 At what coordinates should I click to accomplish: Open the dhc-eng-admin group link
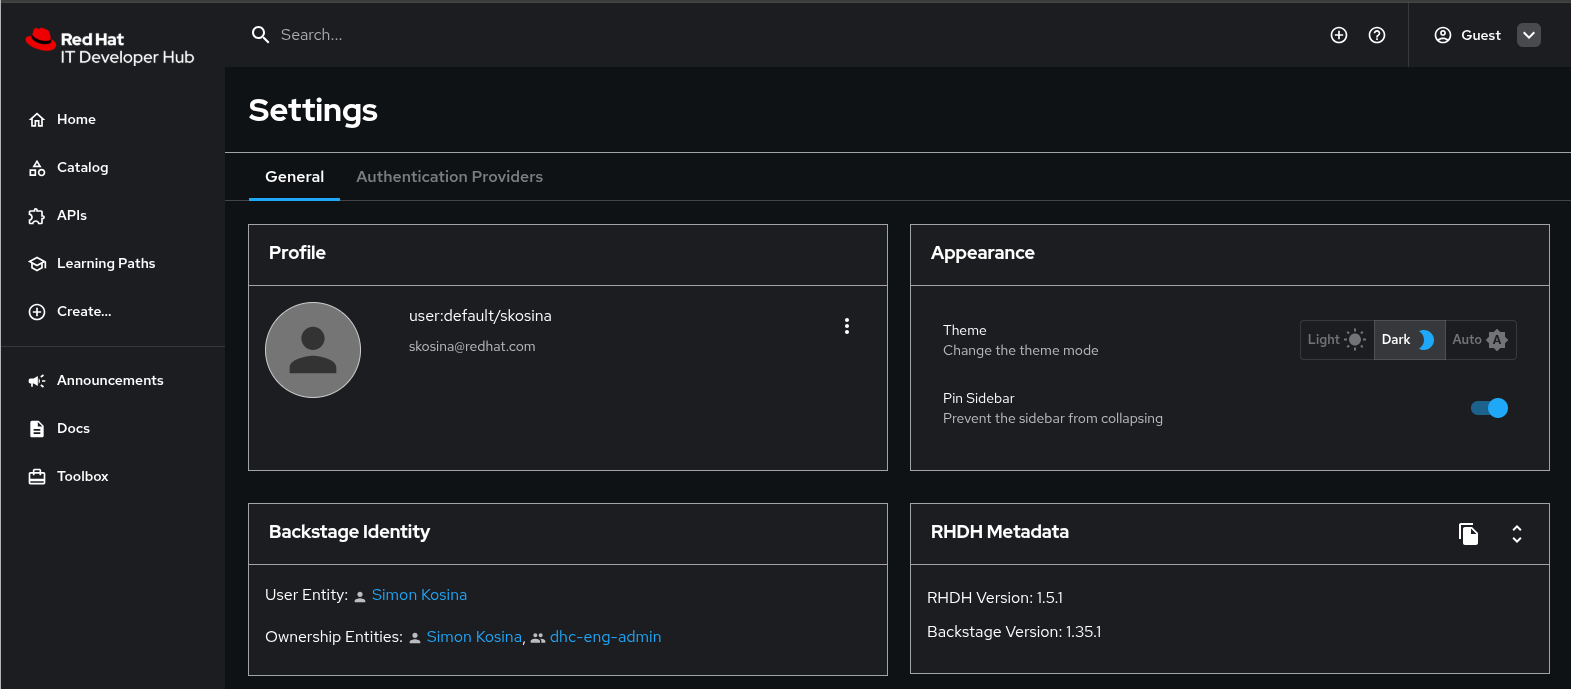605,637
